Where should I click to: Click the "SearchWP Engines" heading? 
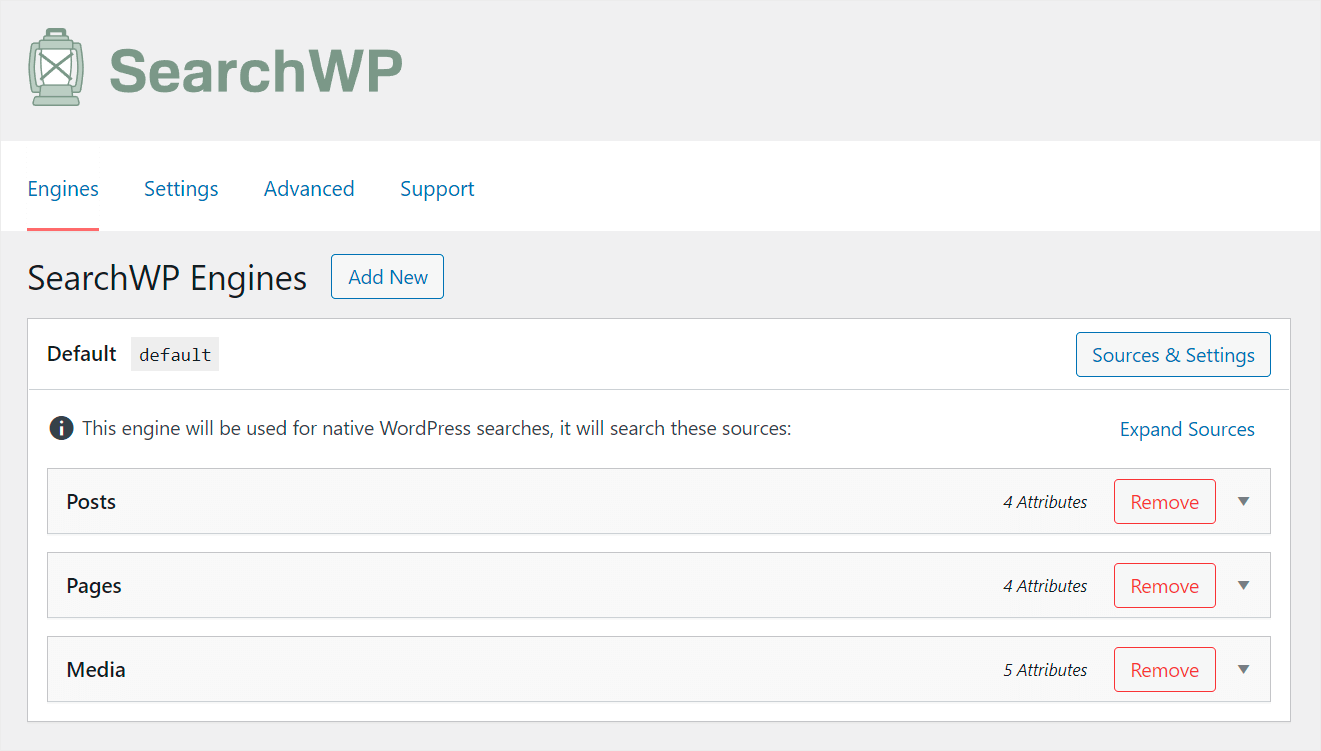167,277
